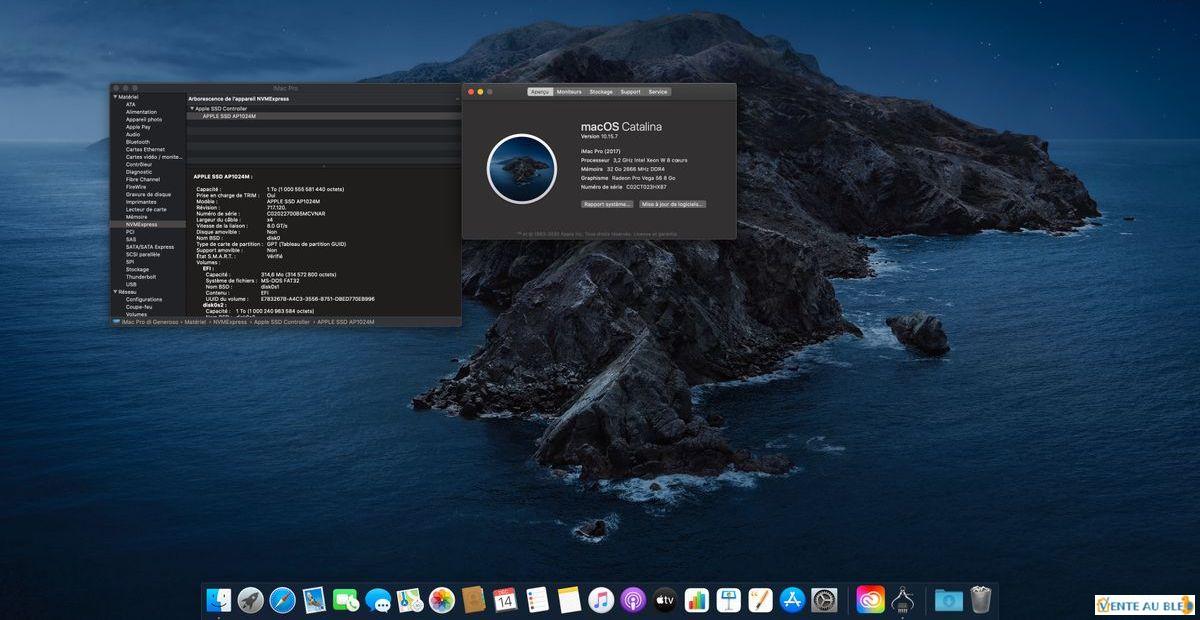Open Safari compass icon in Dock
The width and height of the screenshot is (1200, 620).
[283, 600]
